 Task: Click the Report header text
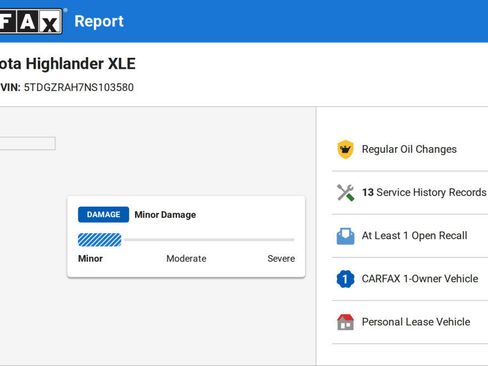pyautogui.click(x=99, y=22)
